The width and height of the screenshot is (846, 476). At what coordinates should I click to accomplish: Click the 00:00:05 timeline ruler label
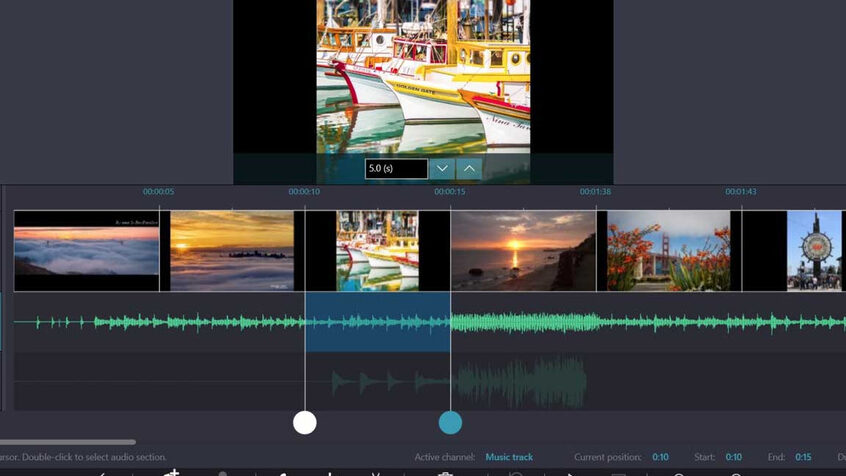(x=158, y=192)
